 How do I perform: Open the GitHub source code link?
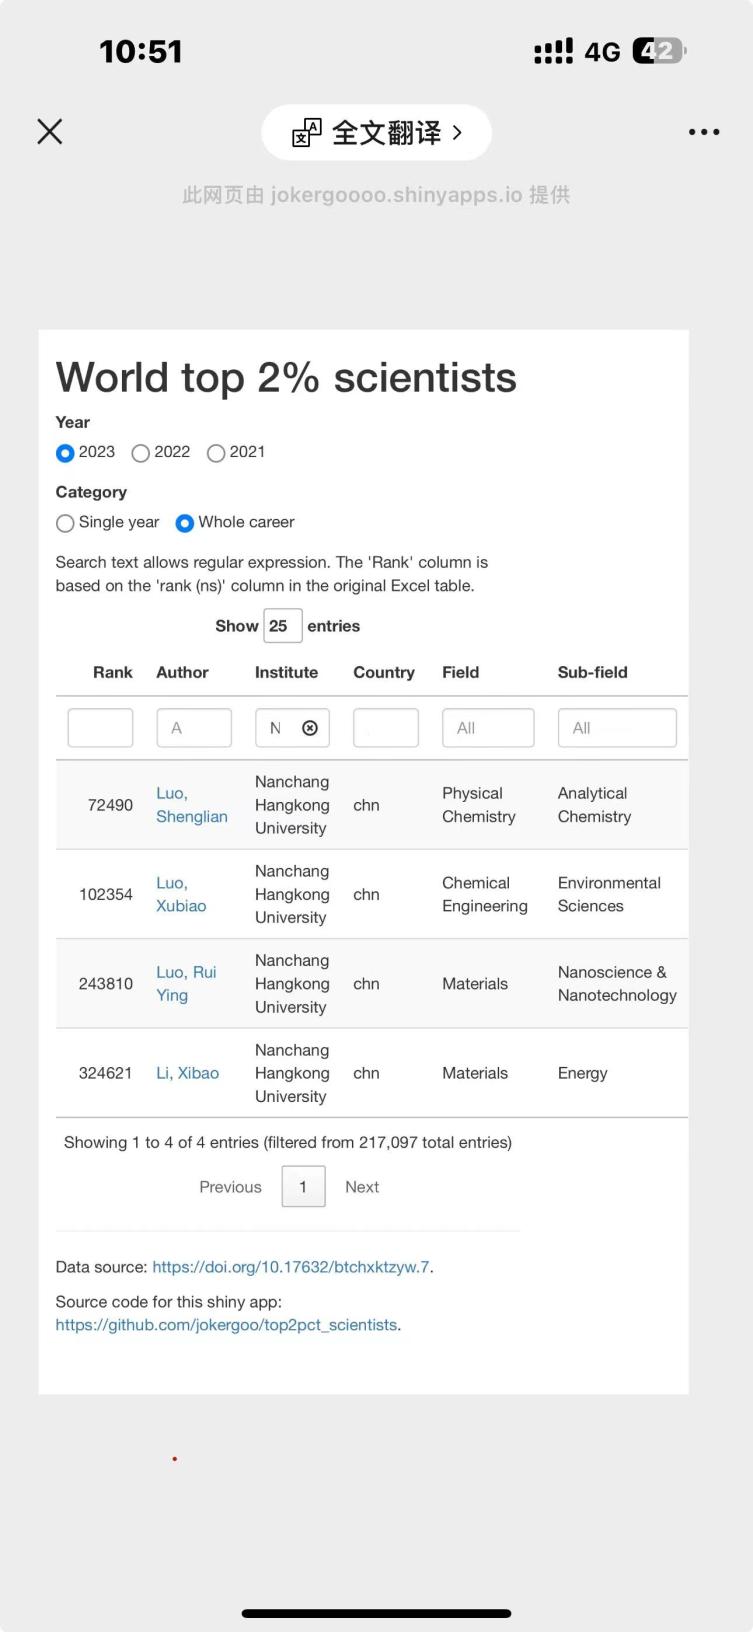tap(226, 1325)
